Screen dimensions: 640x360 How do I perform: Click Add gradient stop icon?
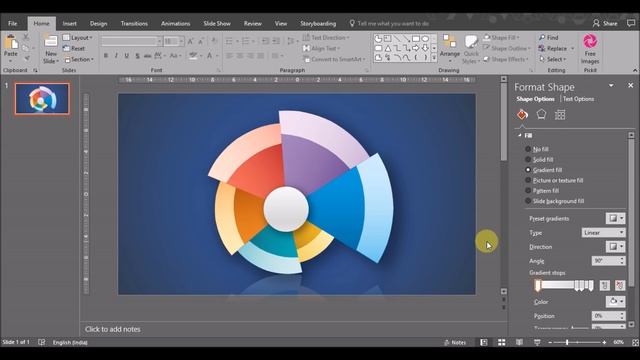pos(604,285)
